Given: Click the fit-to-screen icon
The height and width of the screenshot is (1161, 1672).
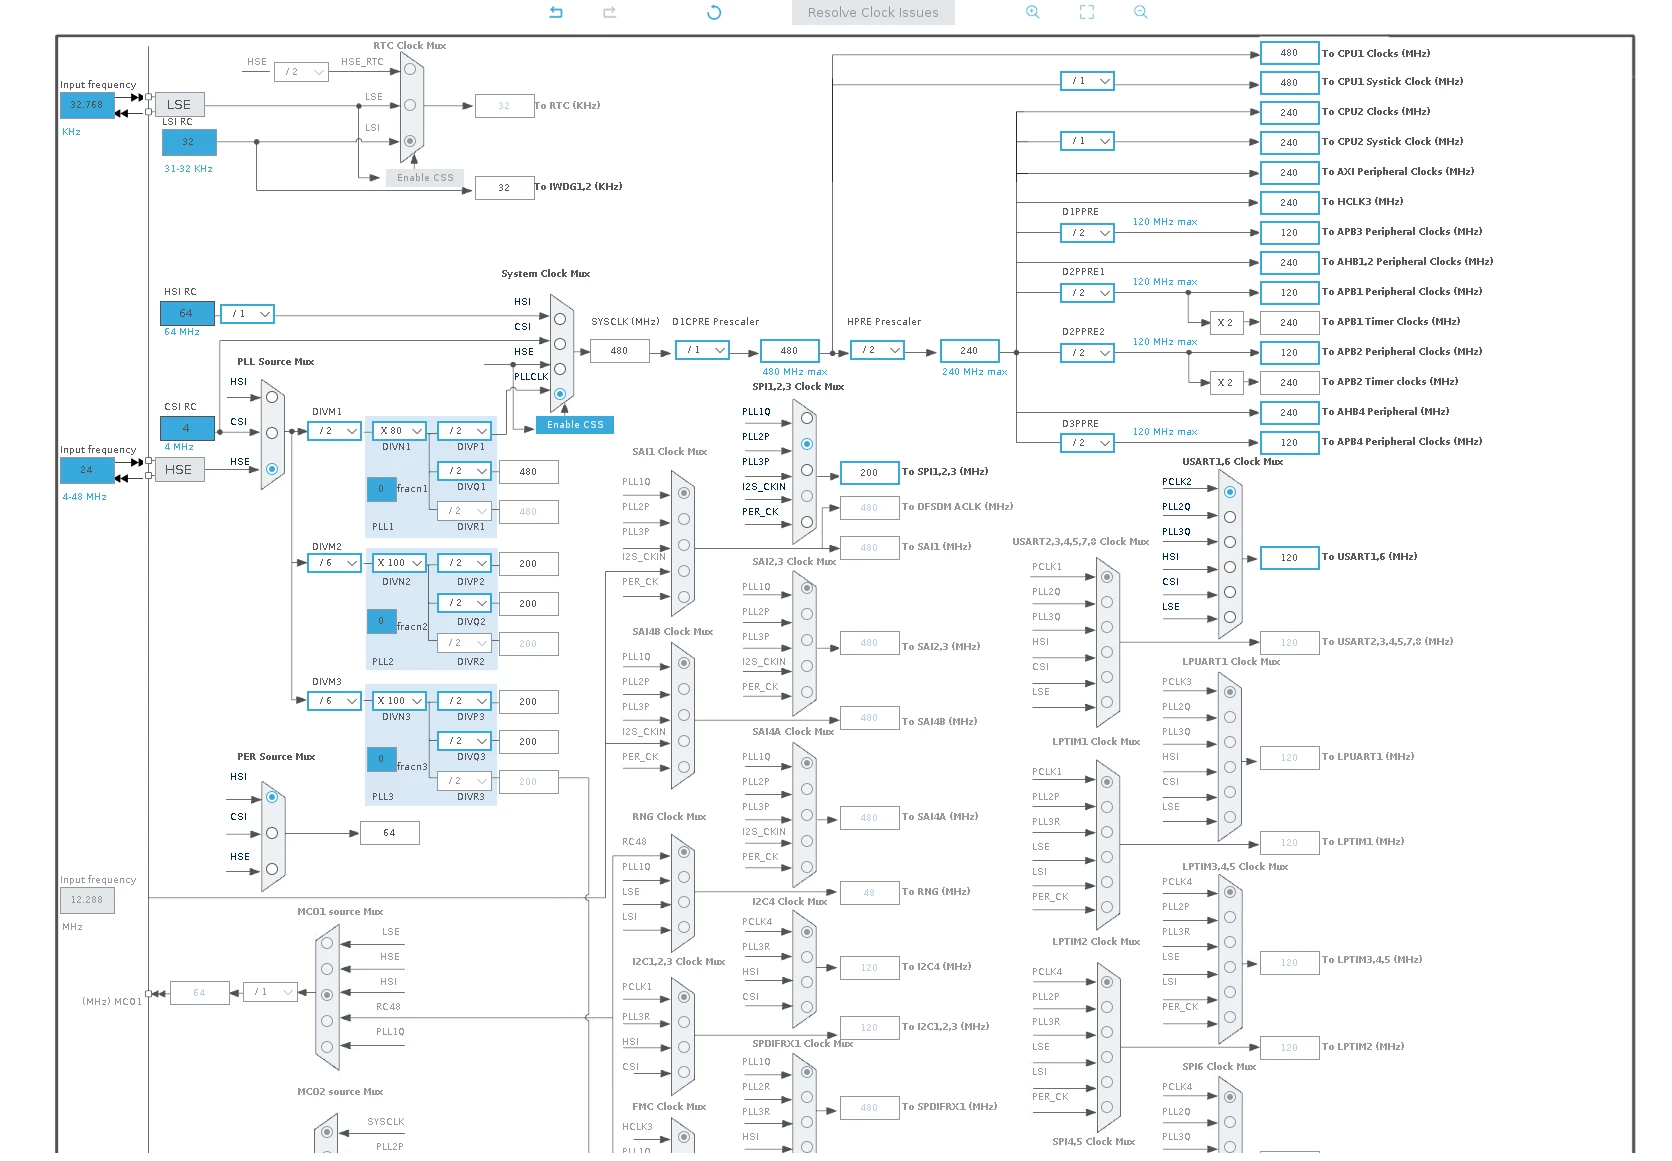Looking at the screenshot, I should coord(1087,12).
